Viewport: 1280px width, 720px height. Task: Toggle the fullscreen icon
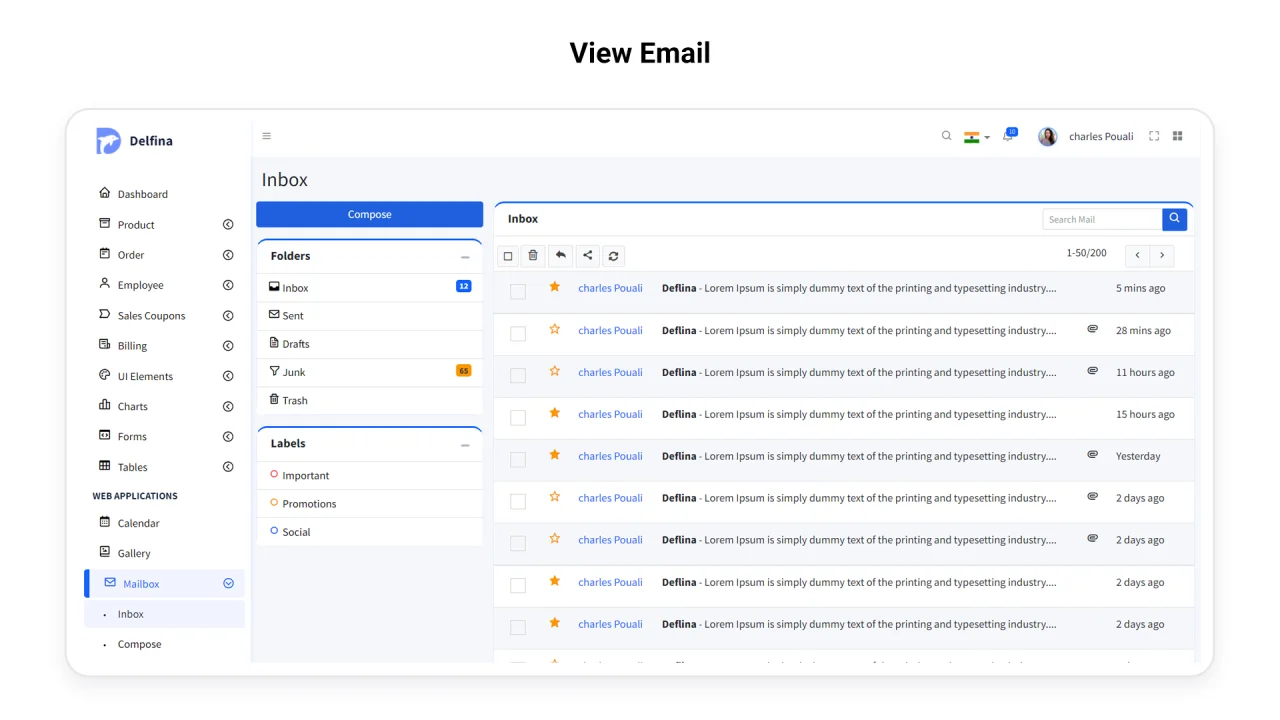1154,136
